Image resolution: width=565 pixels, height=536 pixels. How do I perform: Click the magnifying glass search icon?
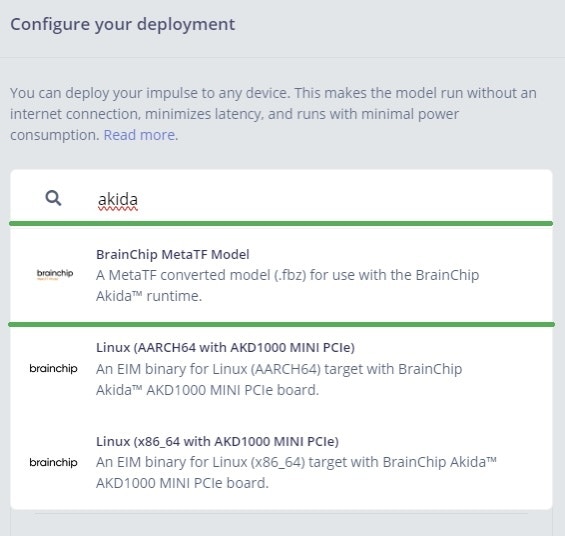53,198
